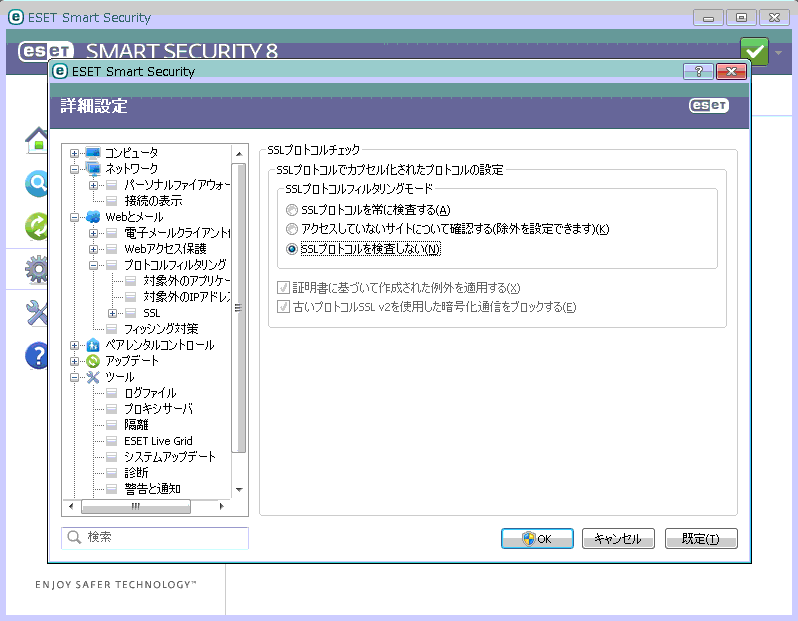Click the tree vertical scrollbar thumb
The height and width of the screenshot is (621, 798).
pos(239,308)
